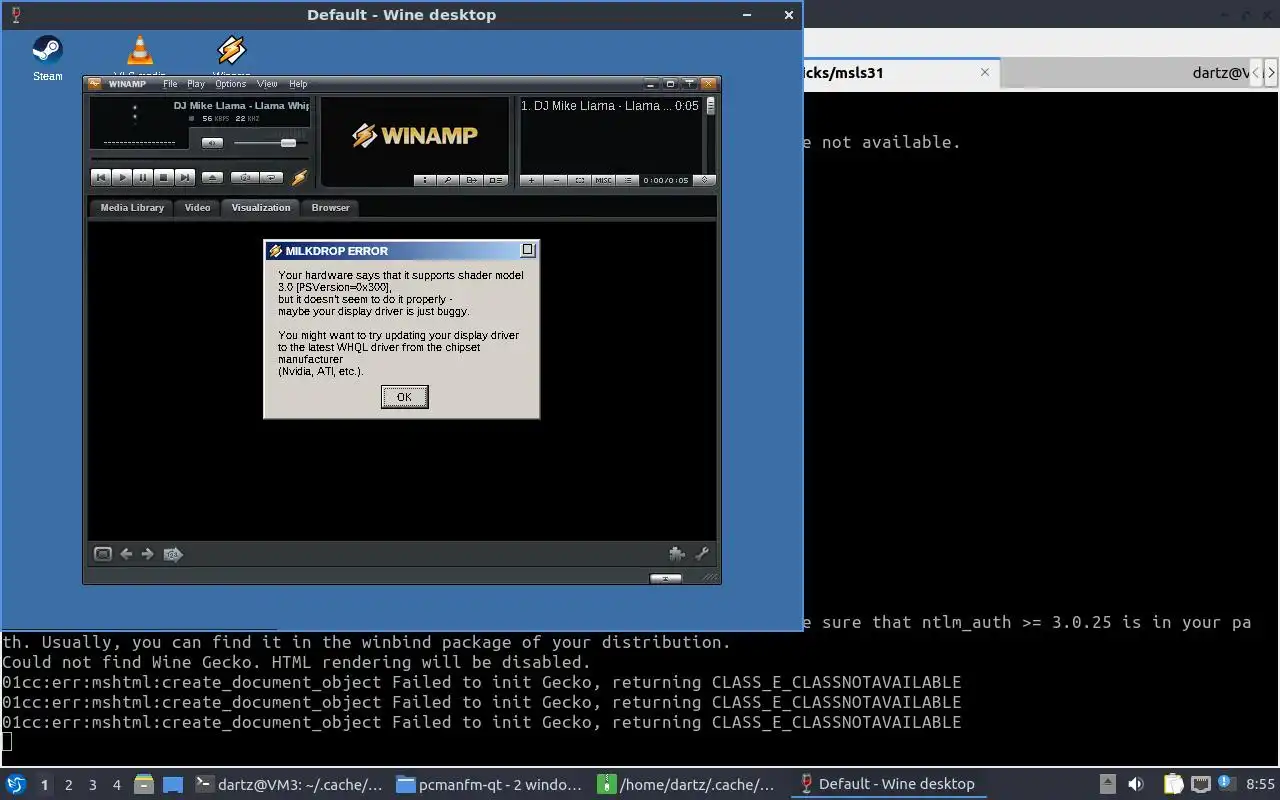Expand the terminal tab scroll arrow
This screenshot has width=1280, height=800.
click(x=1271, y=72)
